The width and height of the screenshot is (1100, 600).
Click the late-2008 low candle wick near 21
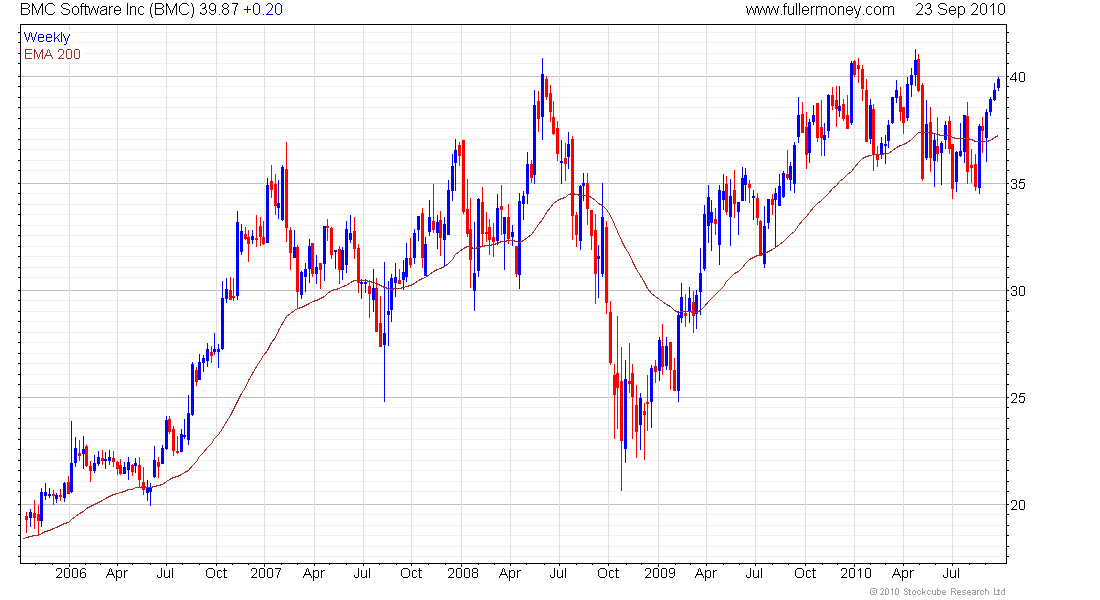click(x=622, y=467)
